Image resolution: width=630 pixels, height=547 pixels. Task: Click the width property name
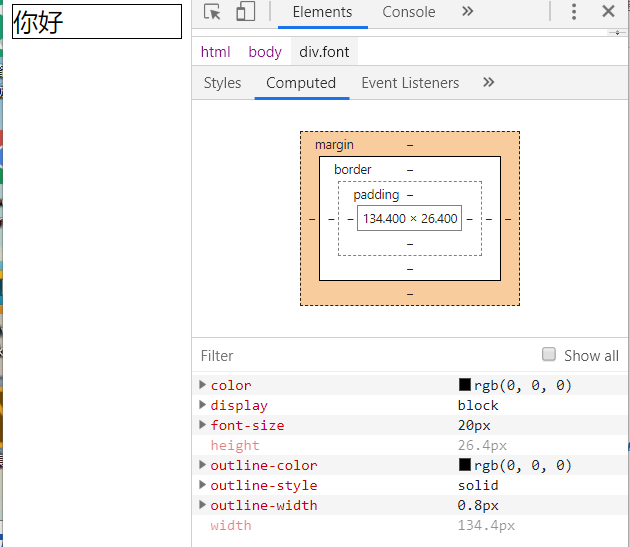231,525
